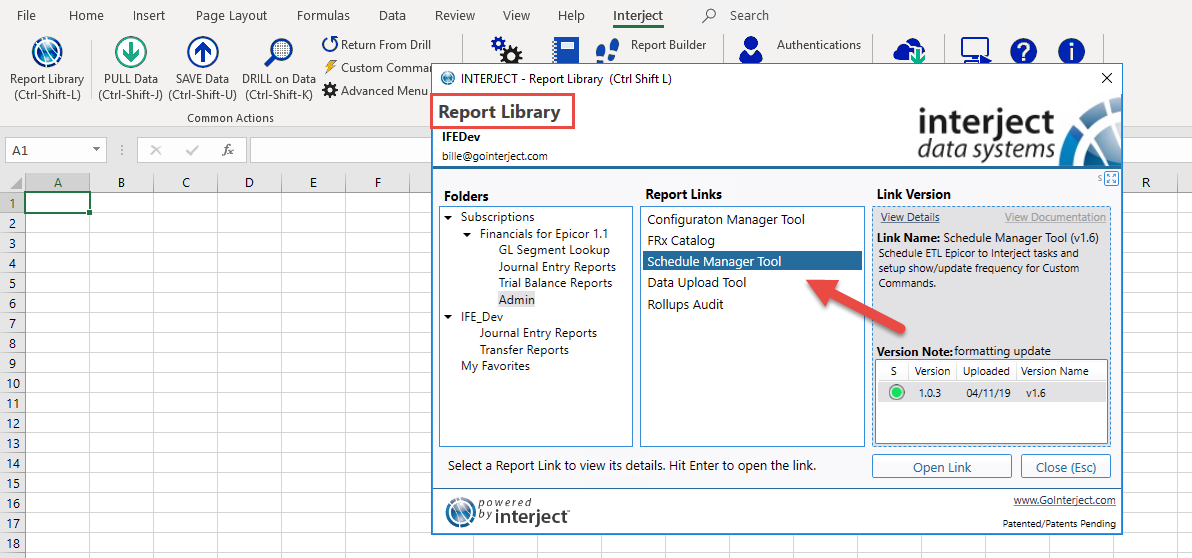Select the My Favorites folder
The width and height of the screenshot is (1192, 558).
click(x=496, y=366)
